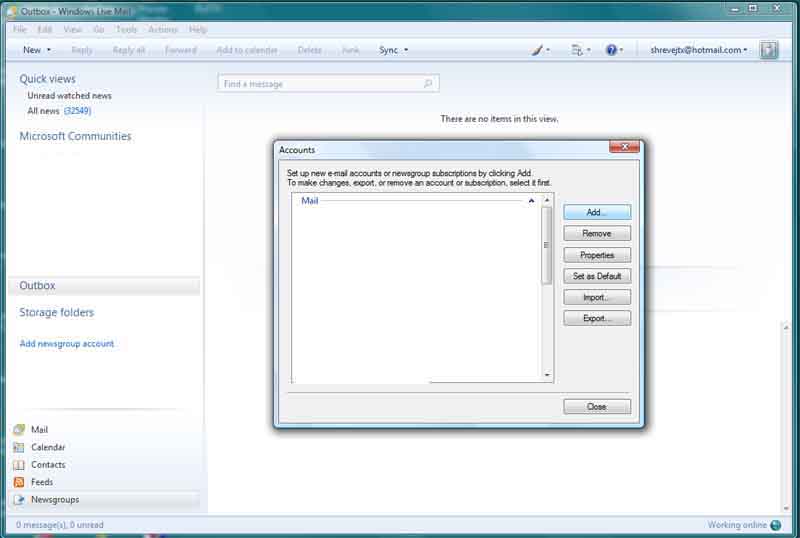The width and height of the screenshot is (800, 538).
Task: Click the Reply all toolbar button
Action: 129,50
